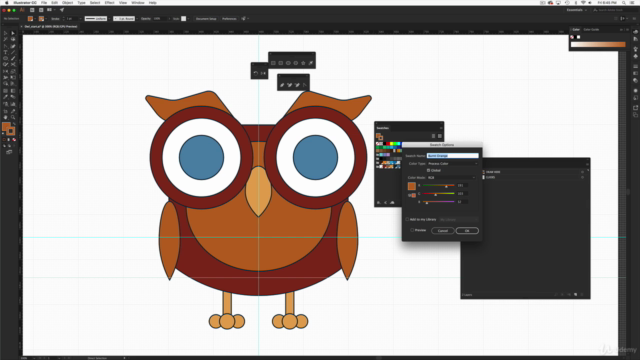The width and height of the screenshot is (640, 360).
Task: Click the Delete Anchor Point tool
Action: coord(297,85)
